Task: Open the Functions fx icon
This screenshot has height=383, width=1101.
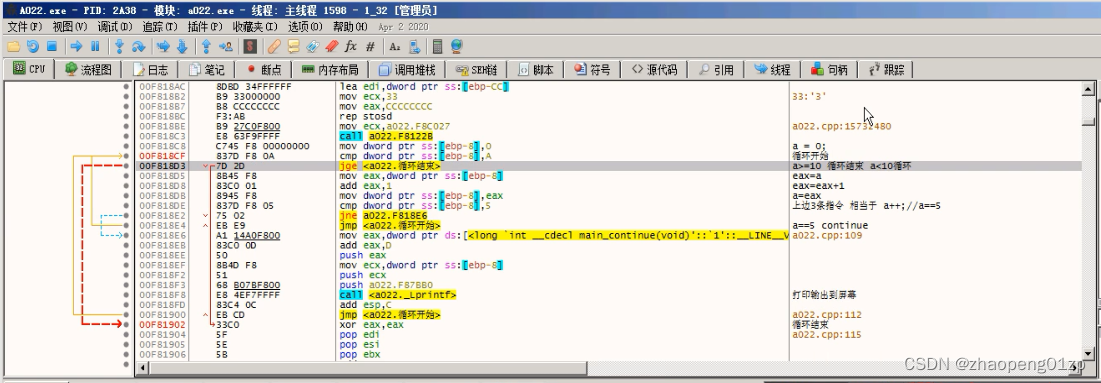Action: click(350, 47)
